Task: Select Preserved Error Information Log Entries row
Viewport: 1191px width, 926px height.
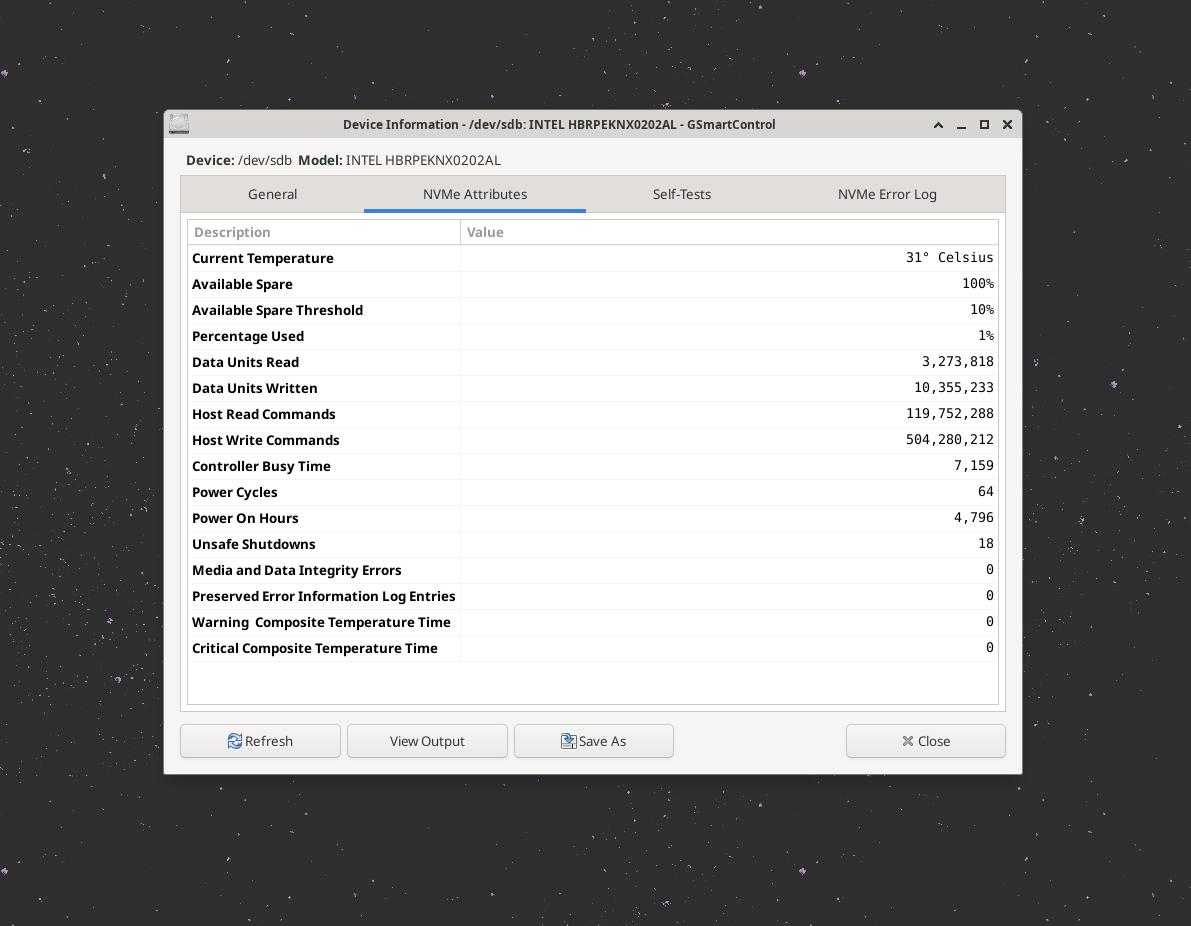Action: pos(592,596)
